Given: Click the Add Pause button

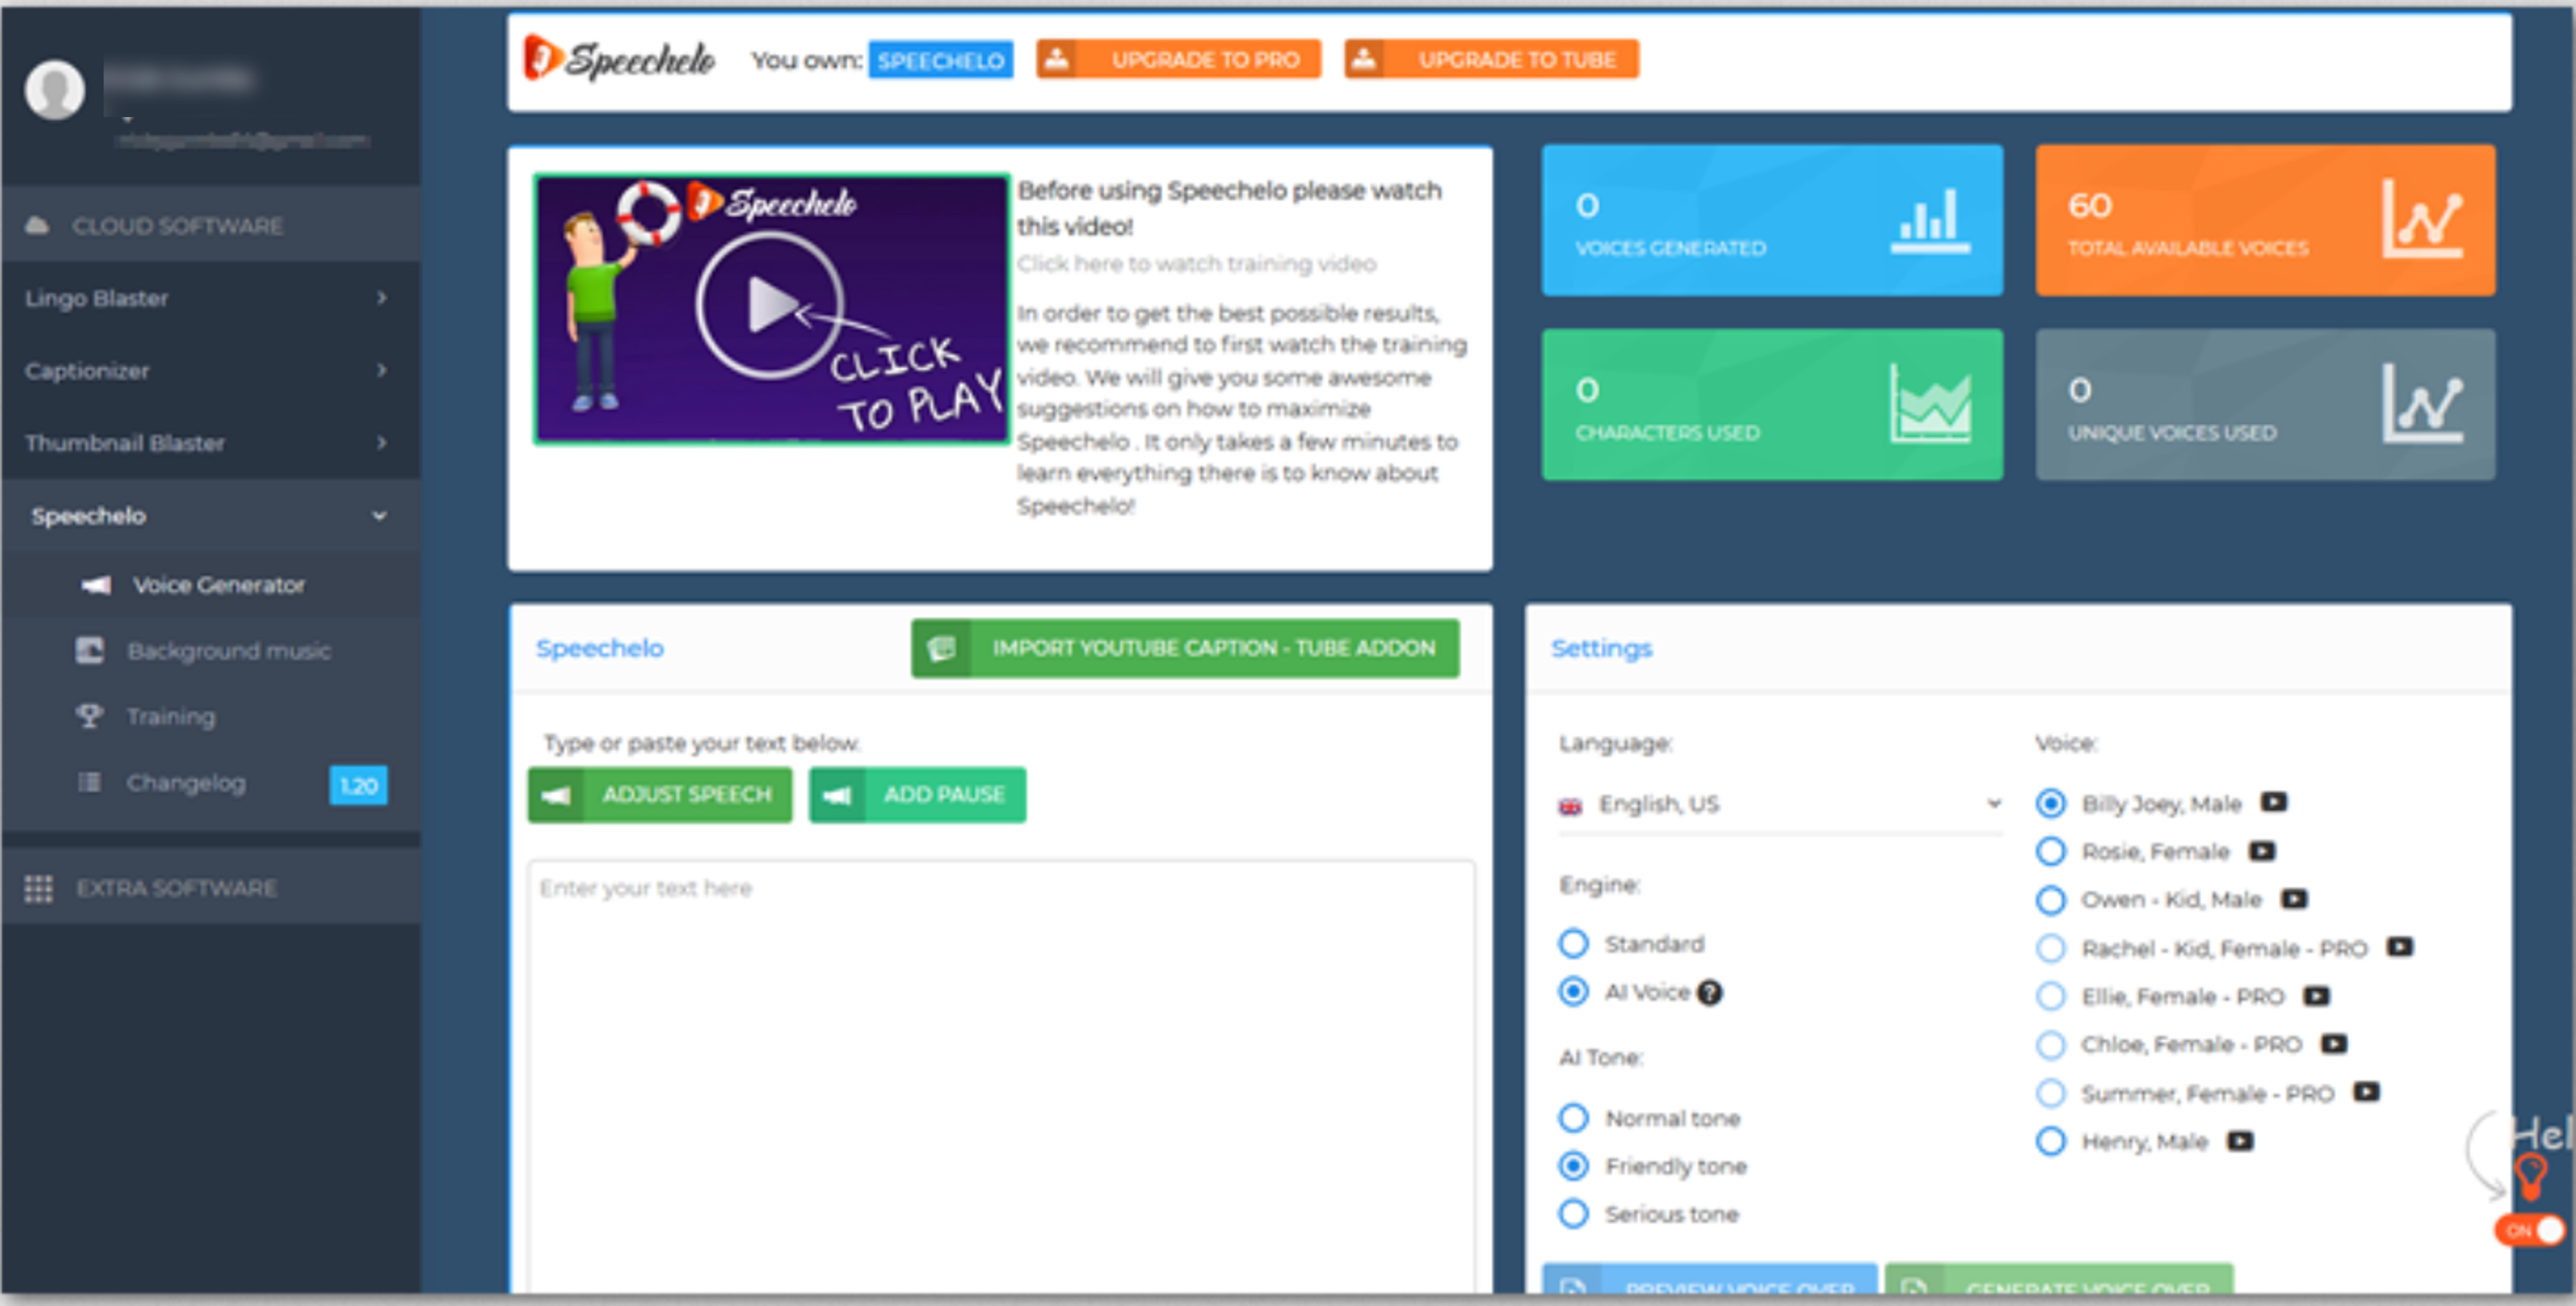Looking at the screenshot, I should coord(917,795).
